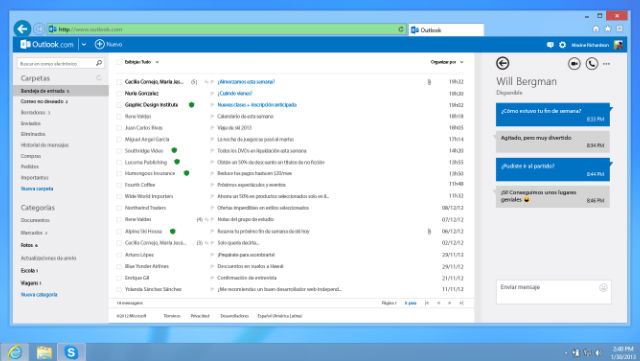The height and width of the screenshot is (361, 640).
Task: Open the Maxine Richardson account menu
Action: click(590, 45)
